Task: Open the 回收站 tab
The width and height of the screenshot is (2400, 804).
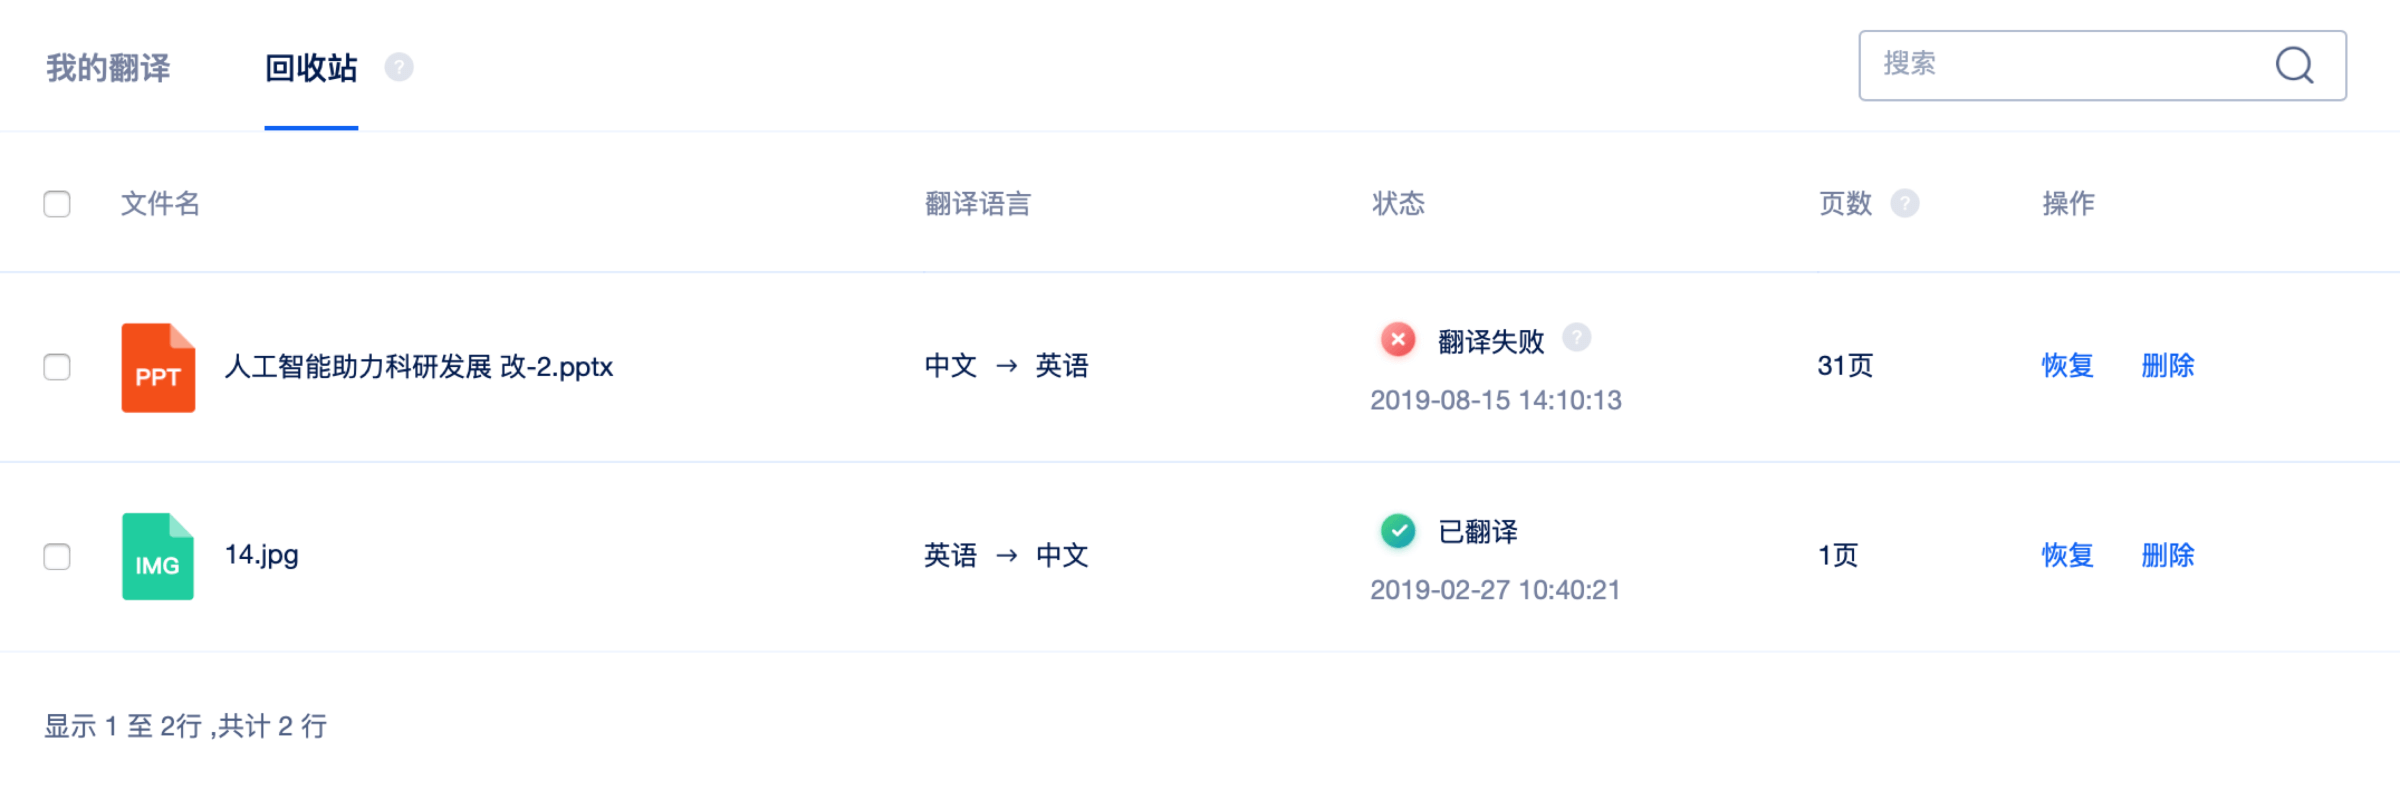Action: (x=311, y=68)
